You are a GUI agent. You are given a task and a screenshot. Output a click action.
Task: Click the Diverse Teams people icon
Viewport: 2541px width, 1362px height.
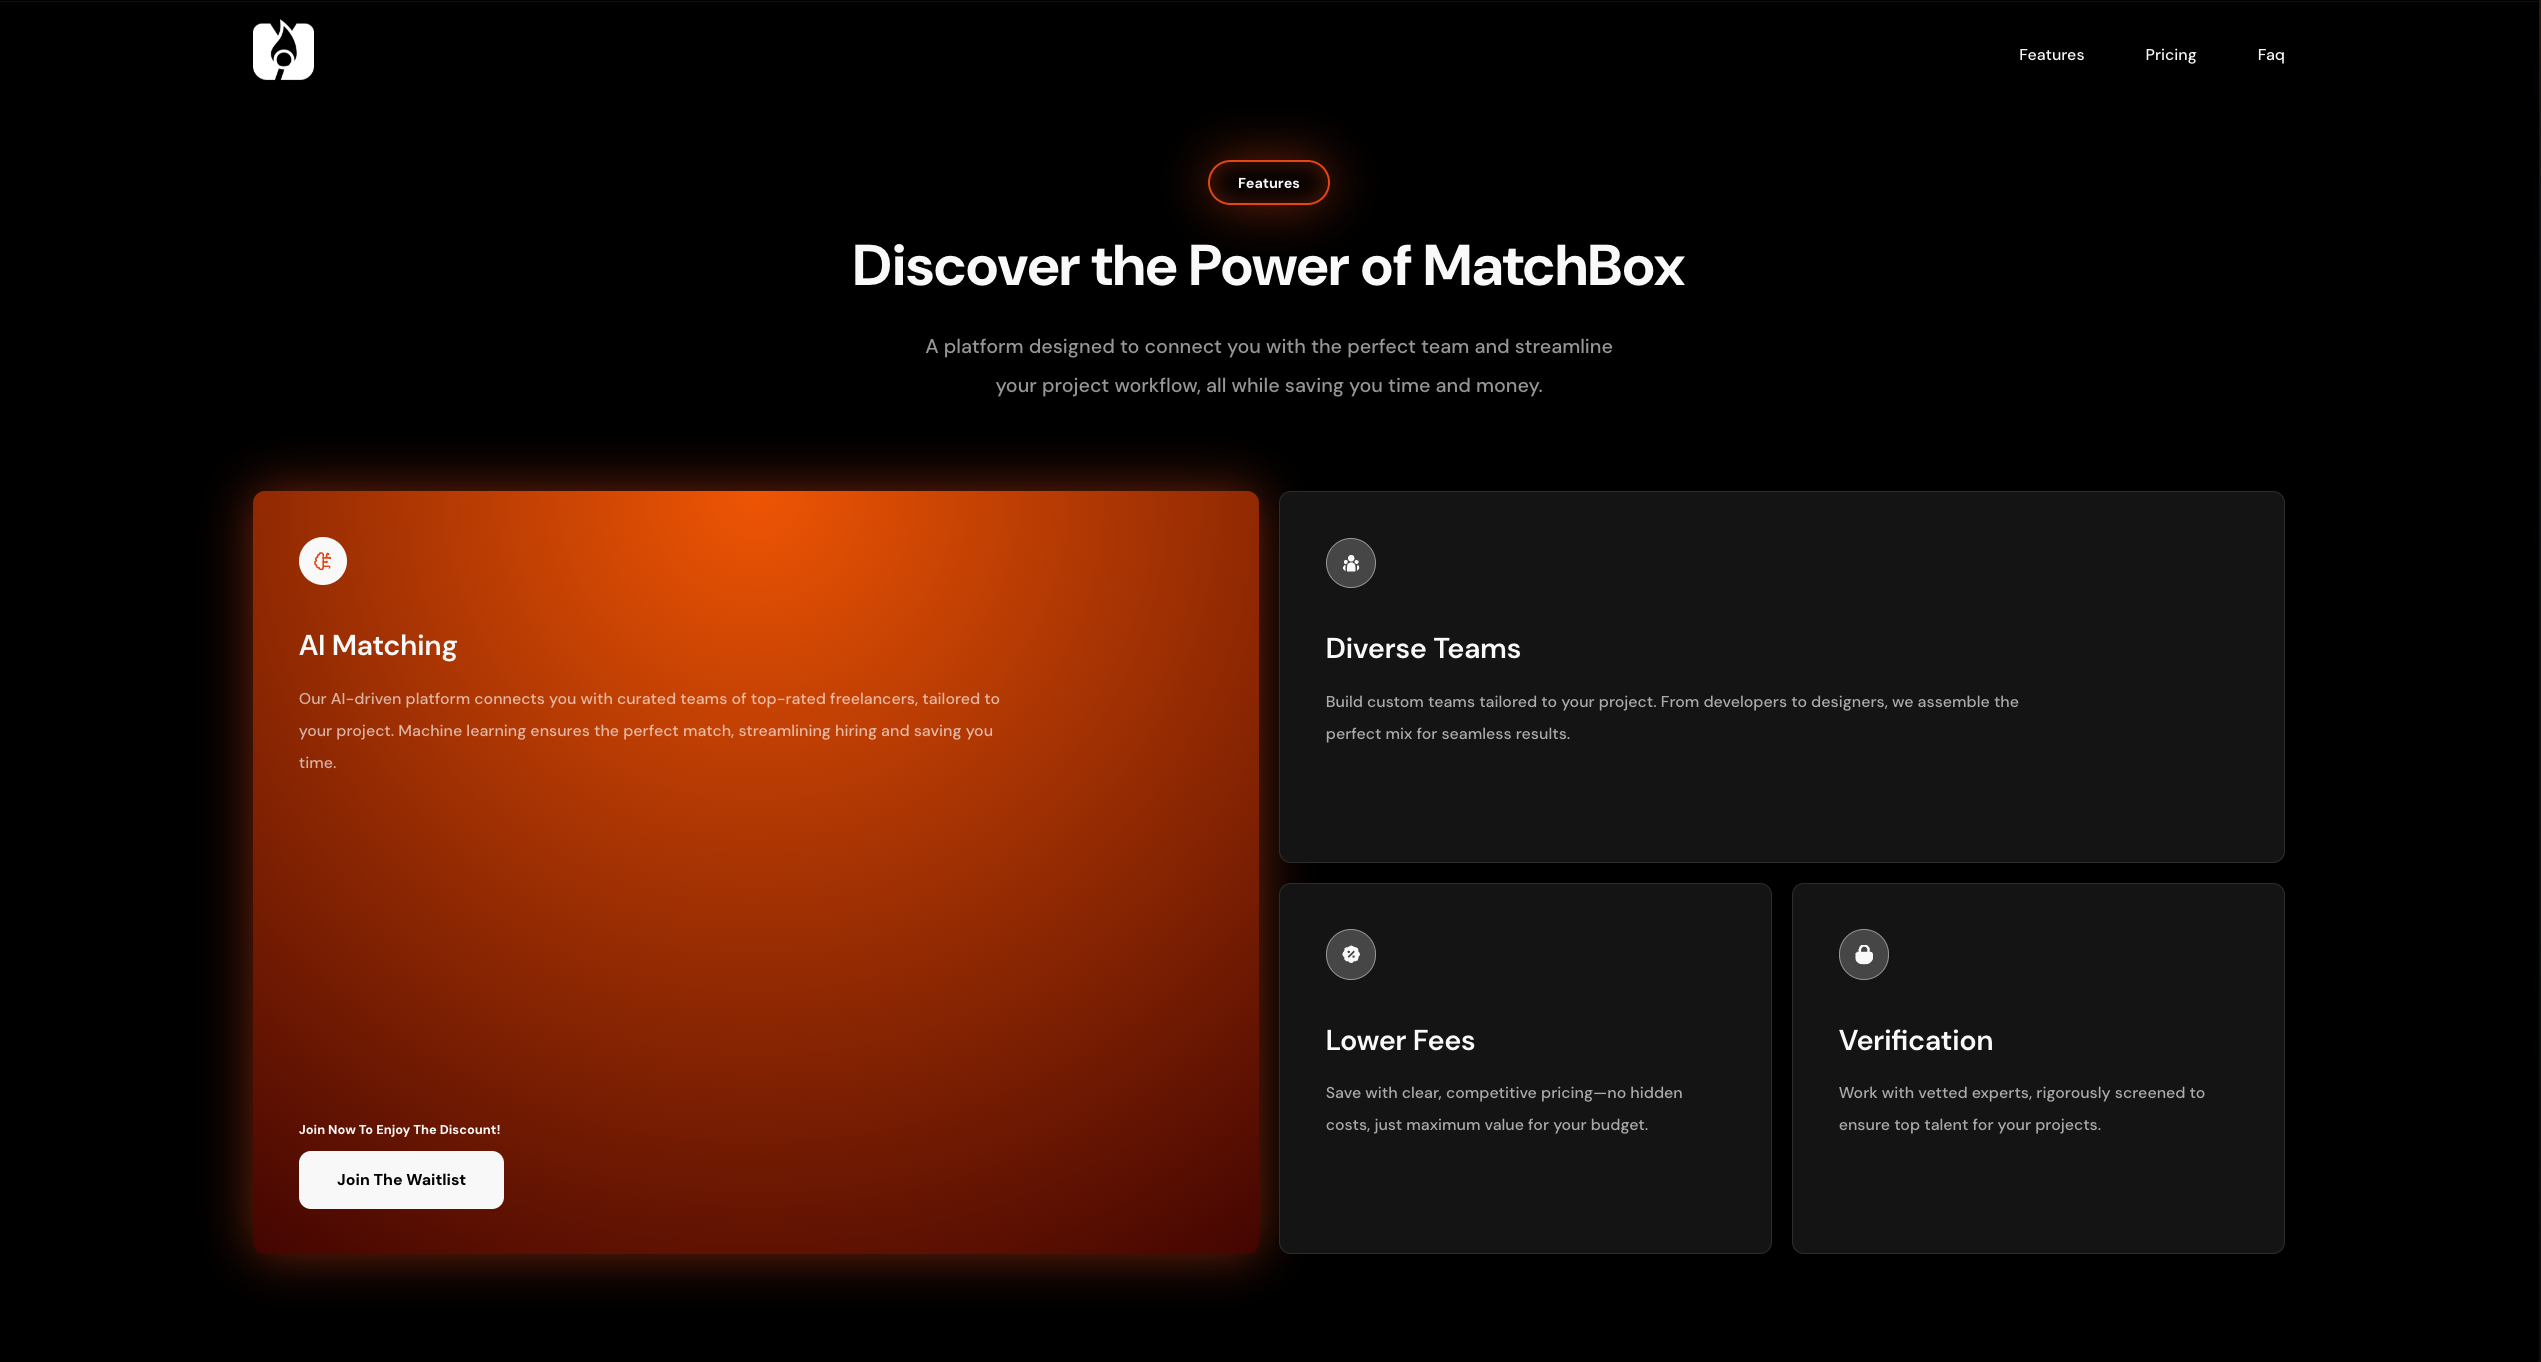pos(1350,563)
